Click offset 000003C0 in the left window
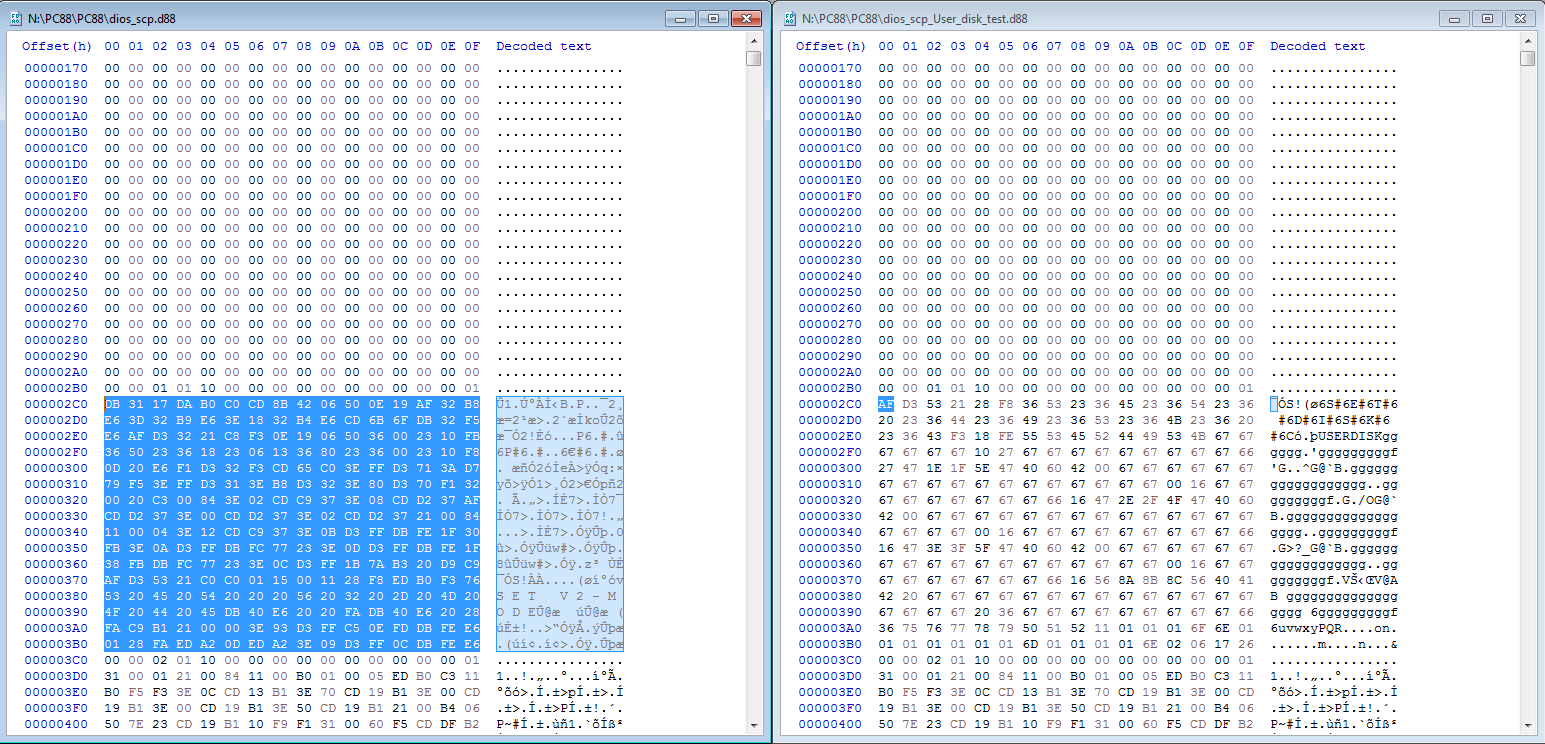Image resolution: width=1545 pixels, height=744 pixels. point(56,660)
